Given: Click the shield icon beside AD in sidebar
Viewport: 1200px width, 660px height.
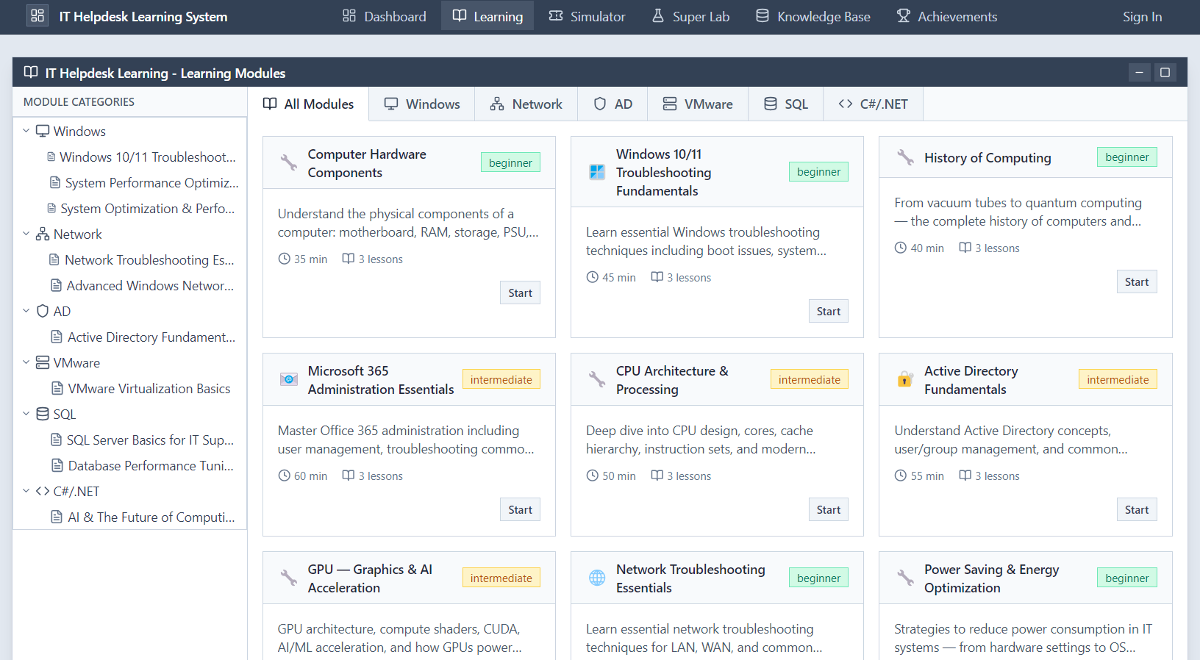Looking at the screenshot, I should 43,311.
